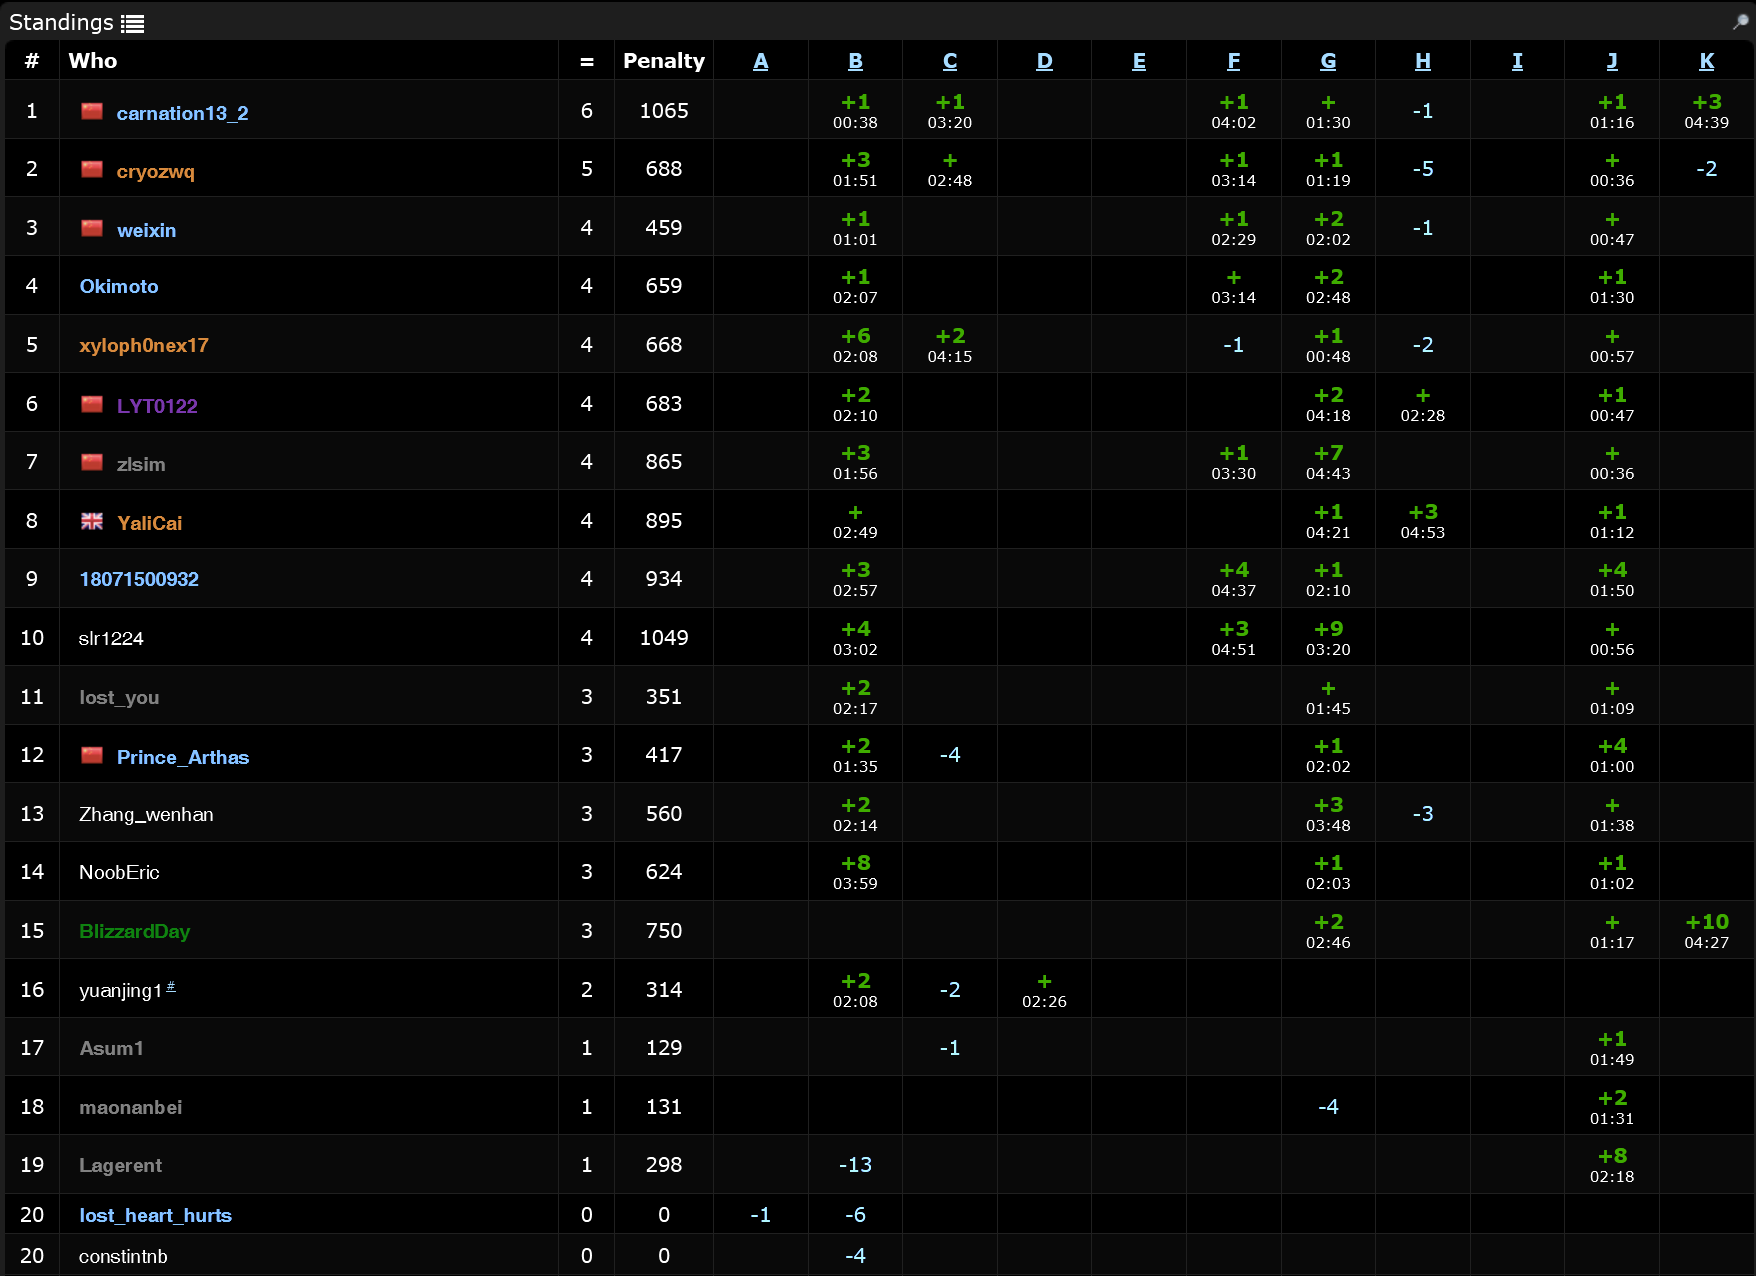The width and height of the screenshot is (1756, 1276).
Task: Open problem J link
Action: pyautogui.click(x=1612, y=61)
